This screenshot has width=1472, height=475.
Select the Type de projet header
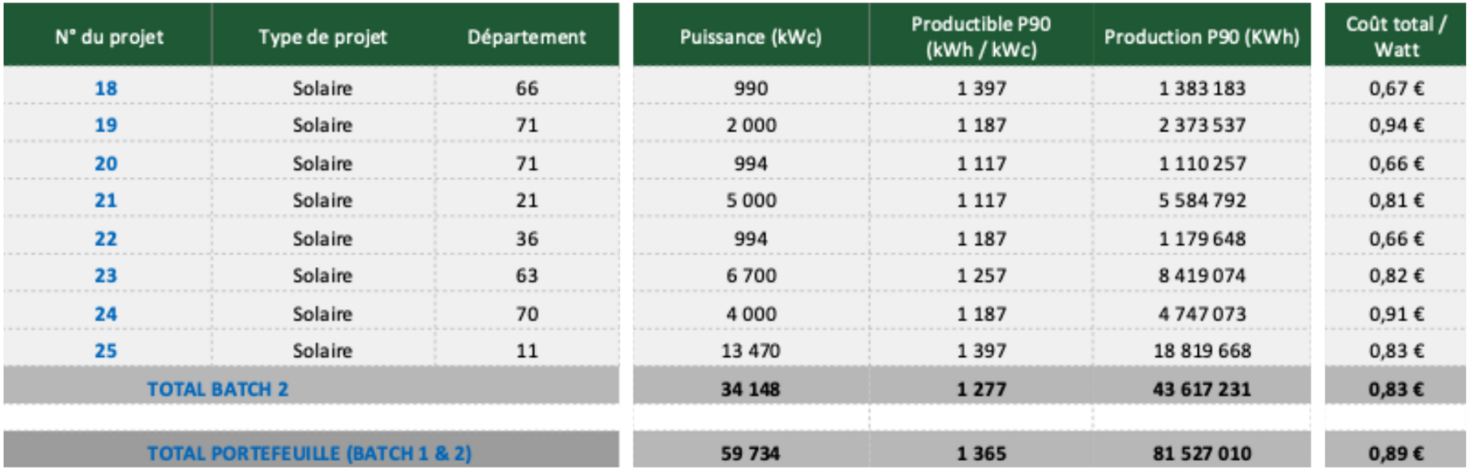[x=322, y=37]
